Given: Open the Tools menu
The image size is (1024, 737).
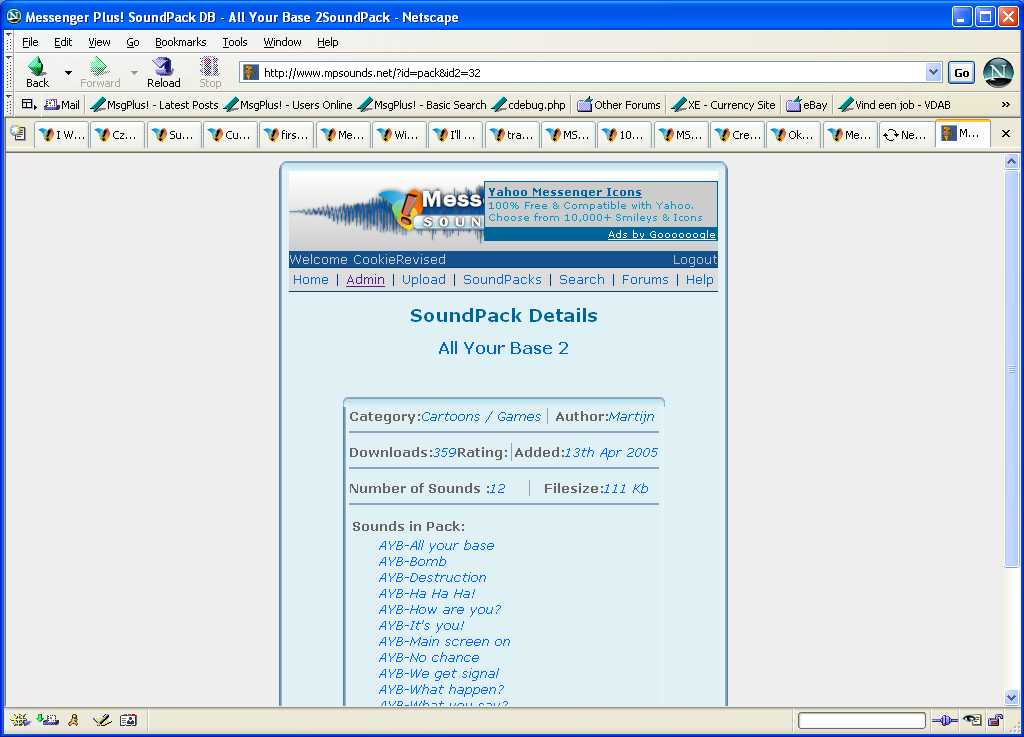Looking at the screenshot, I should pos(235,42).
